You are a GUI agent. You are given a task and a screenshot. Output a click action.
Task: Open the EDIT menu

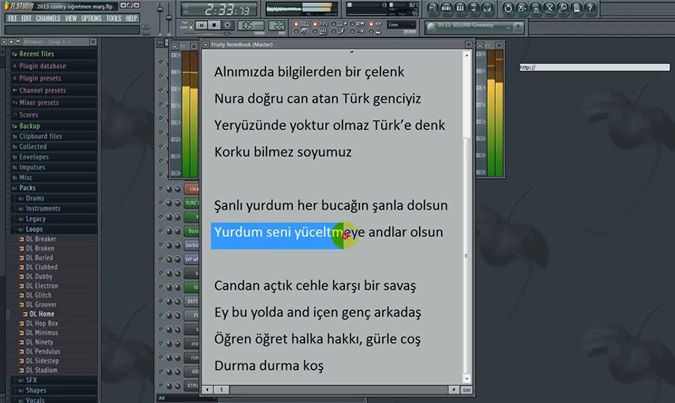(x=26, y=18)
